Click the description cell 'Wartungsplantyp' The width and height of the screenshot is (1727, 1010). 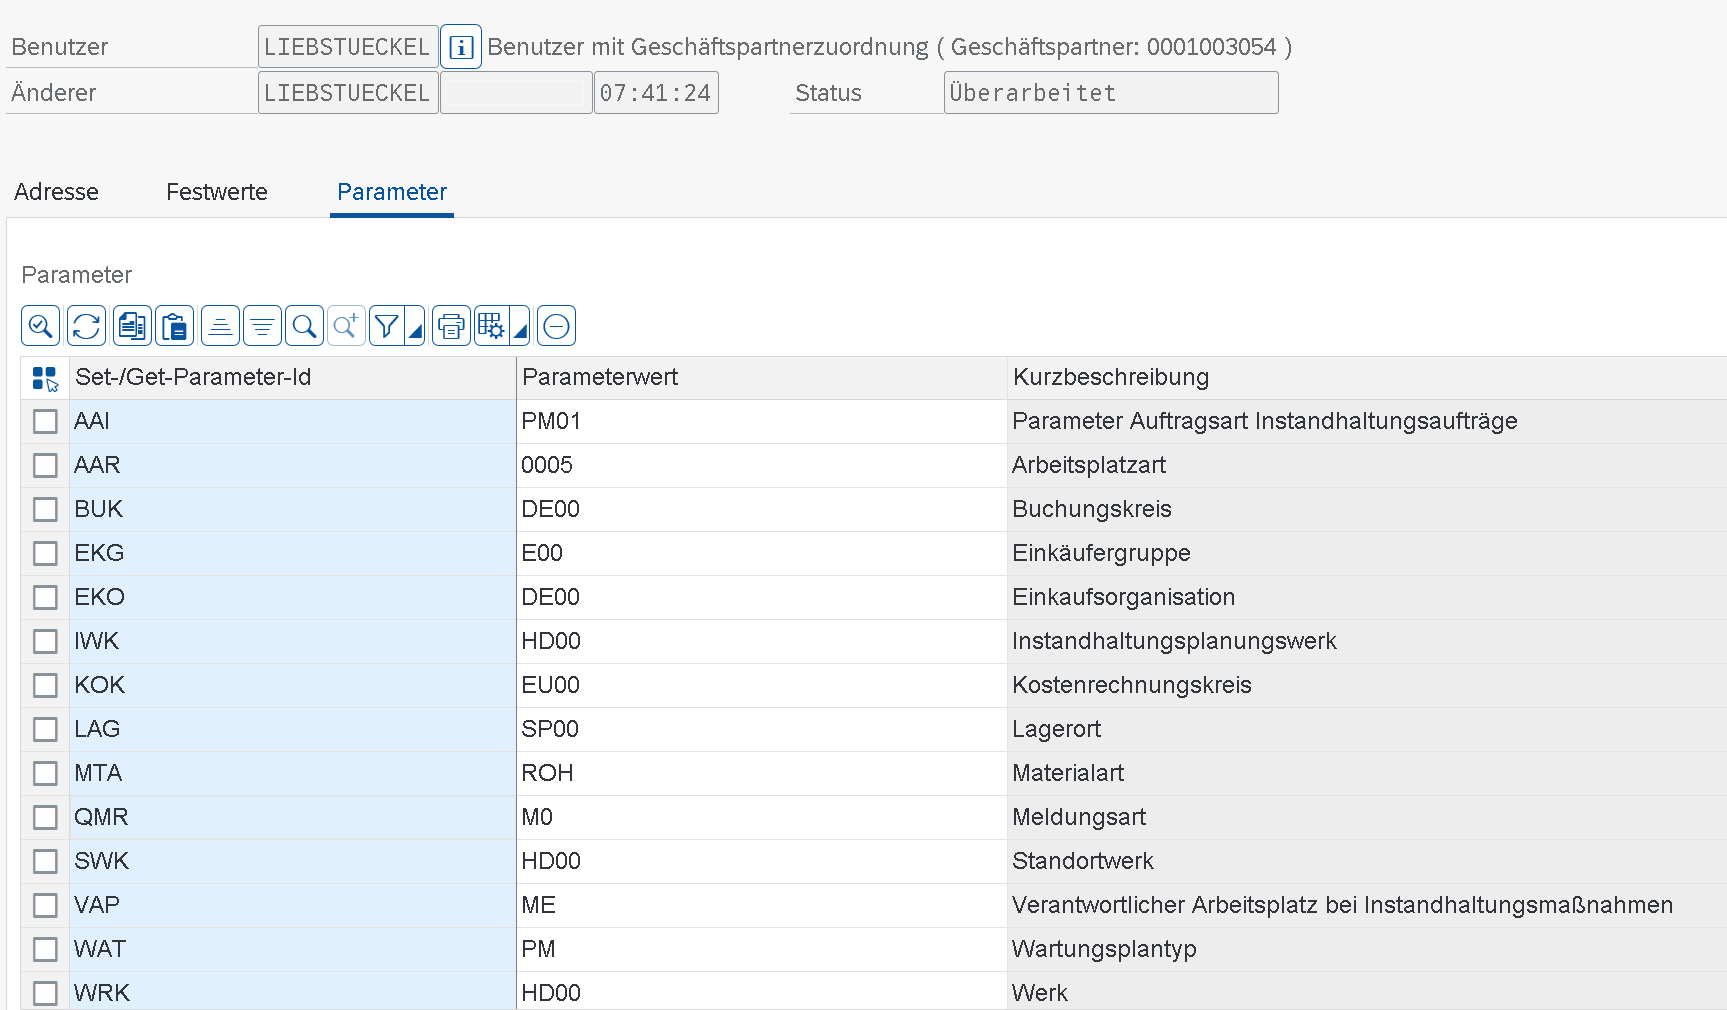point(1367,950)
